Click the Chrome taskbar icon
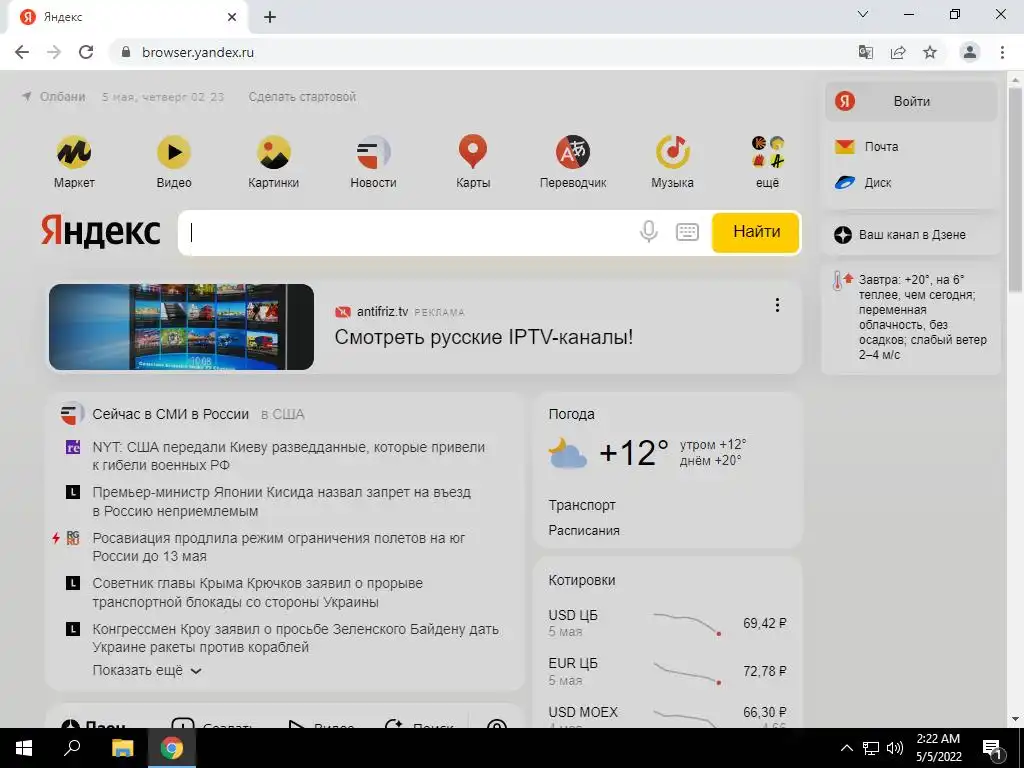 pos(172,748)
